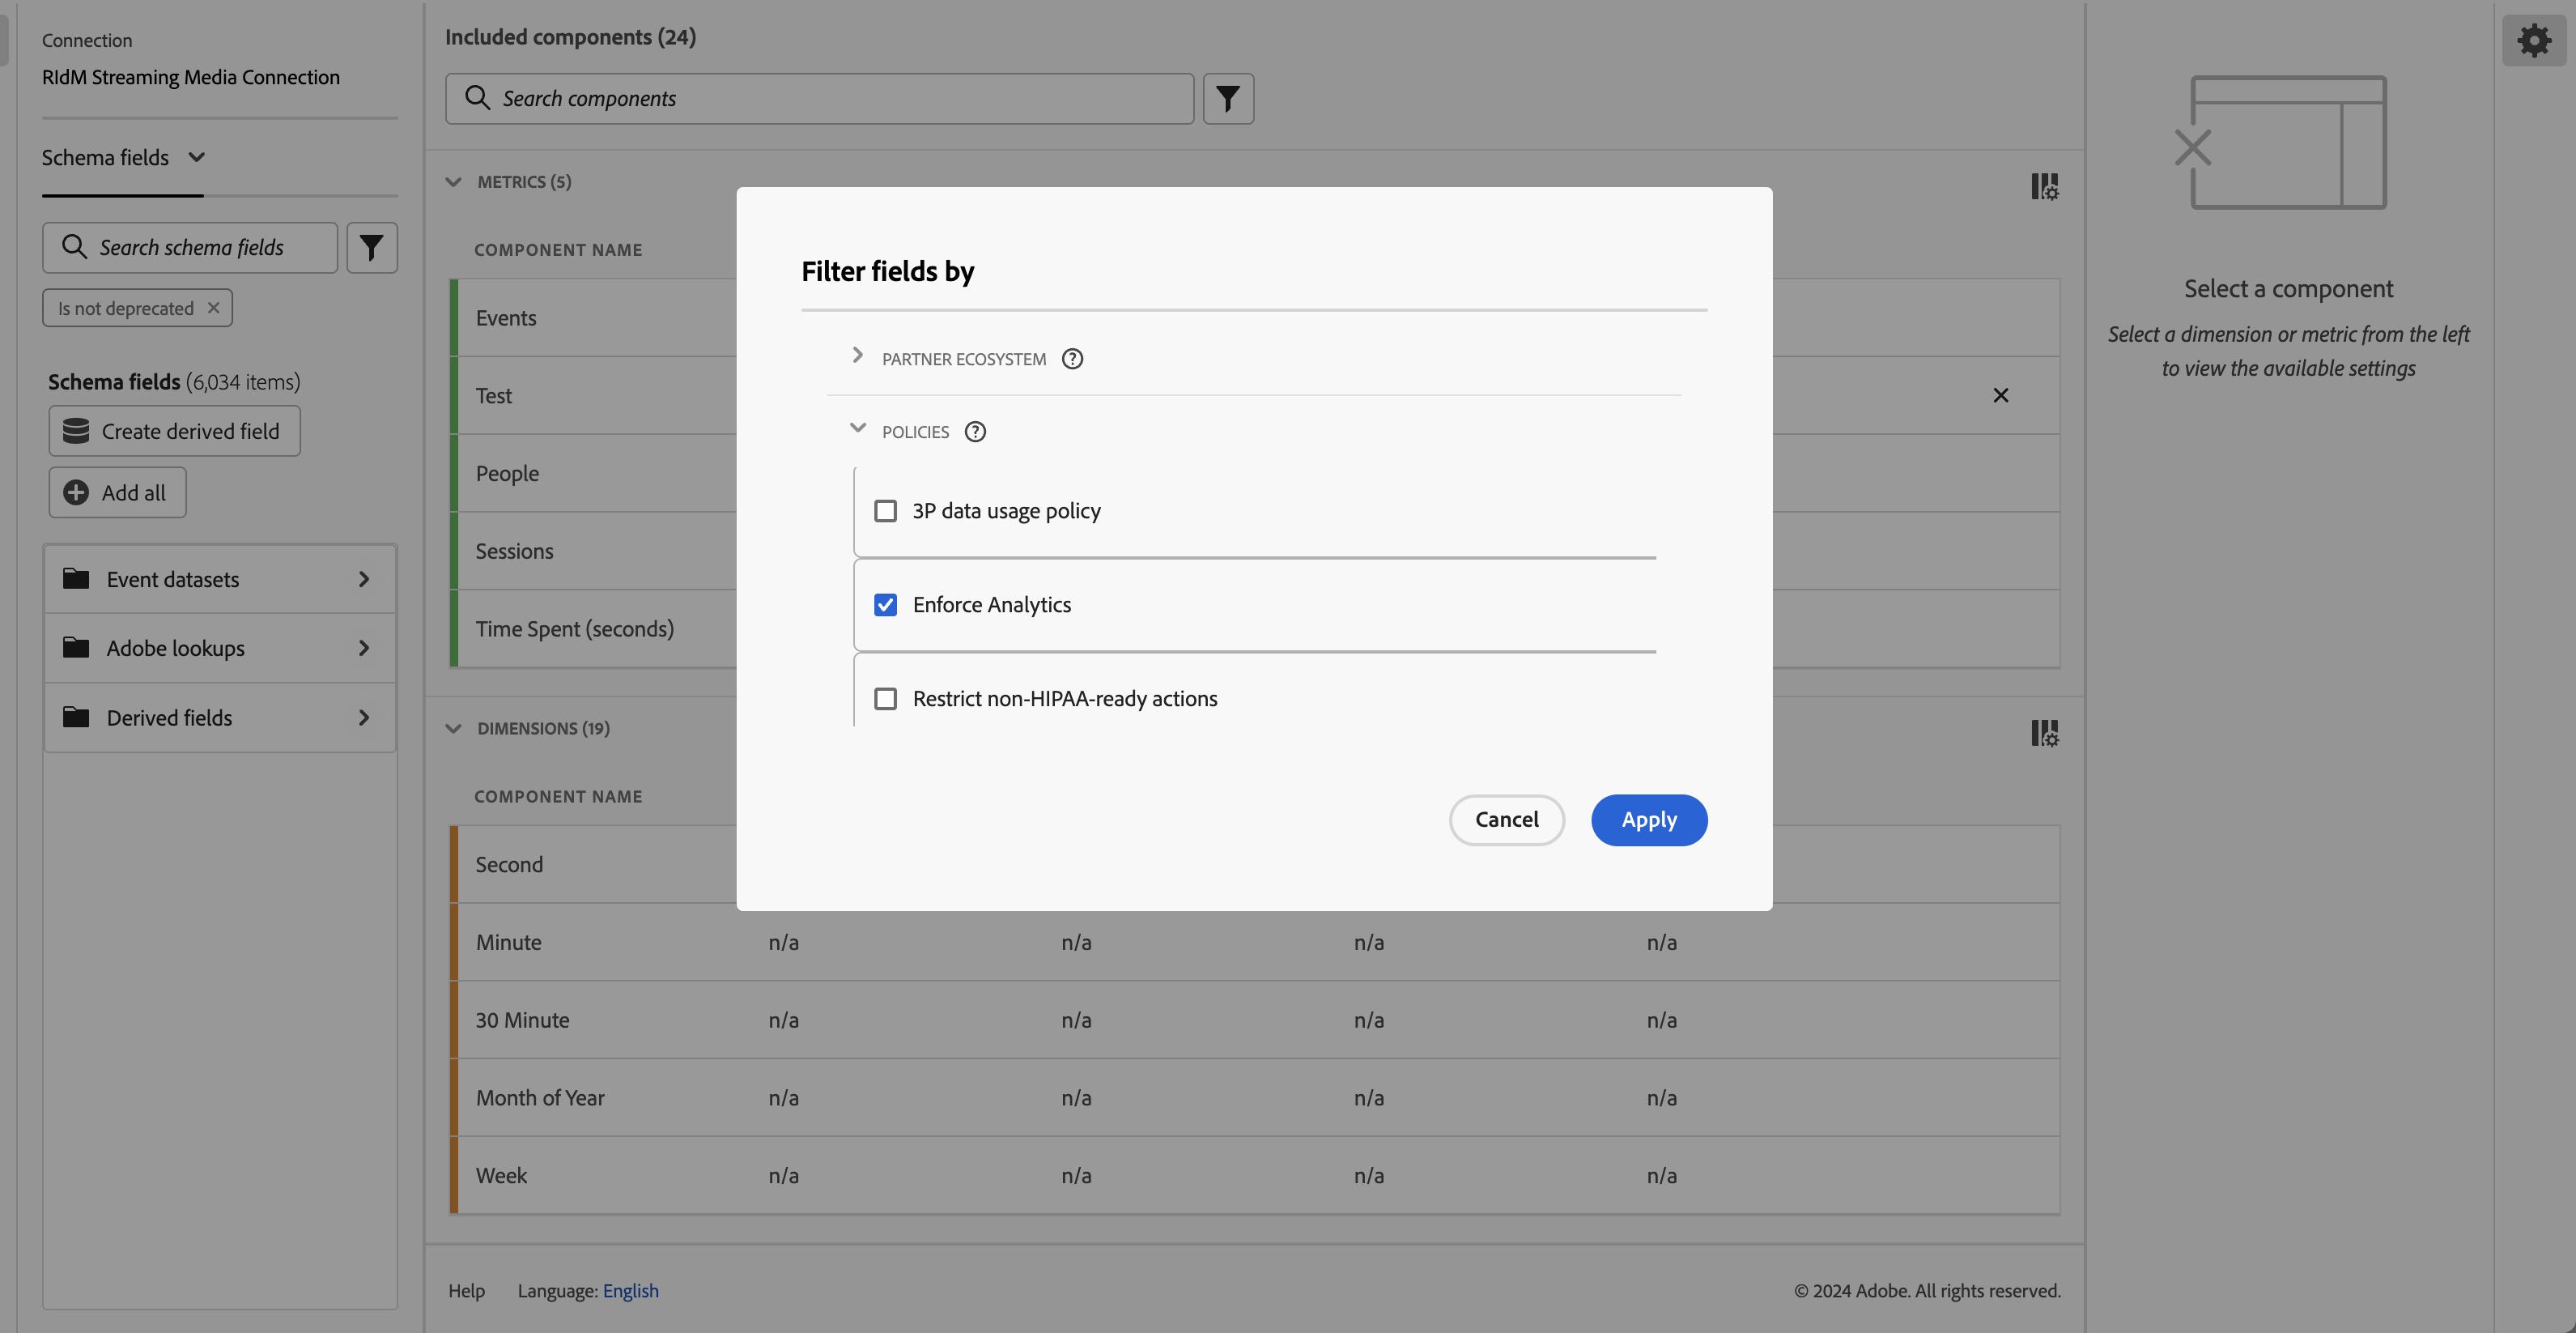Click the included components filter funnel icon

click(1228, 99)
